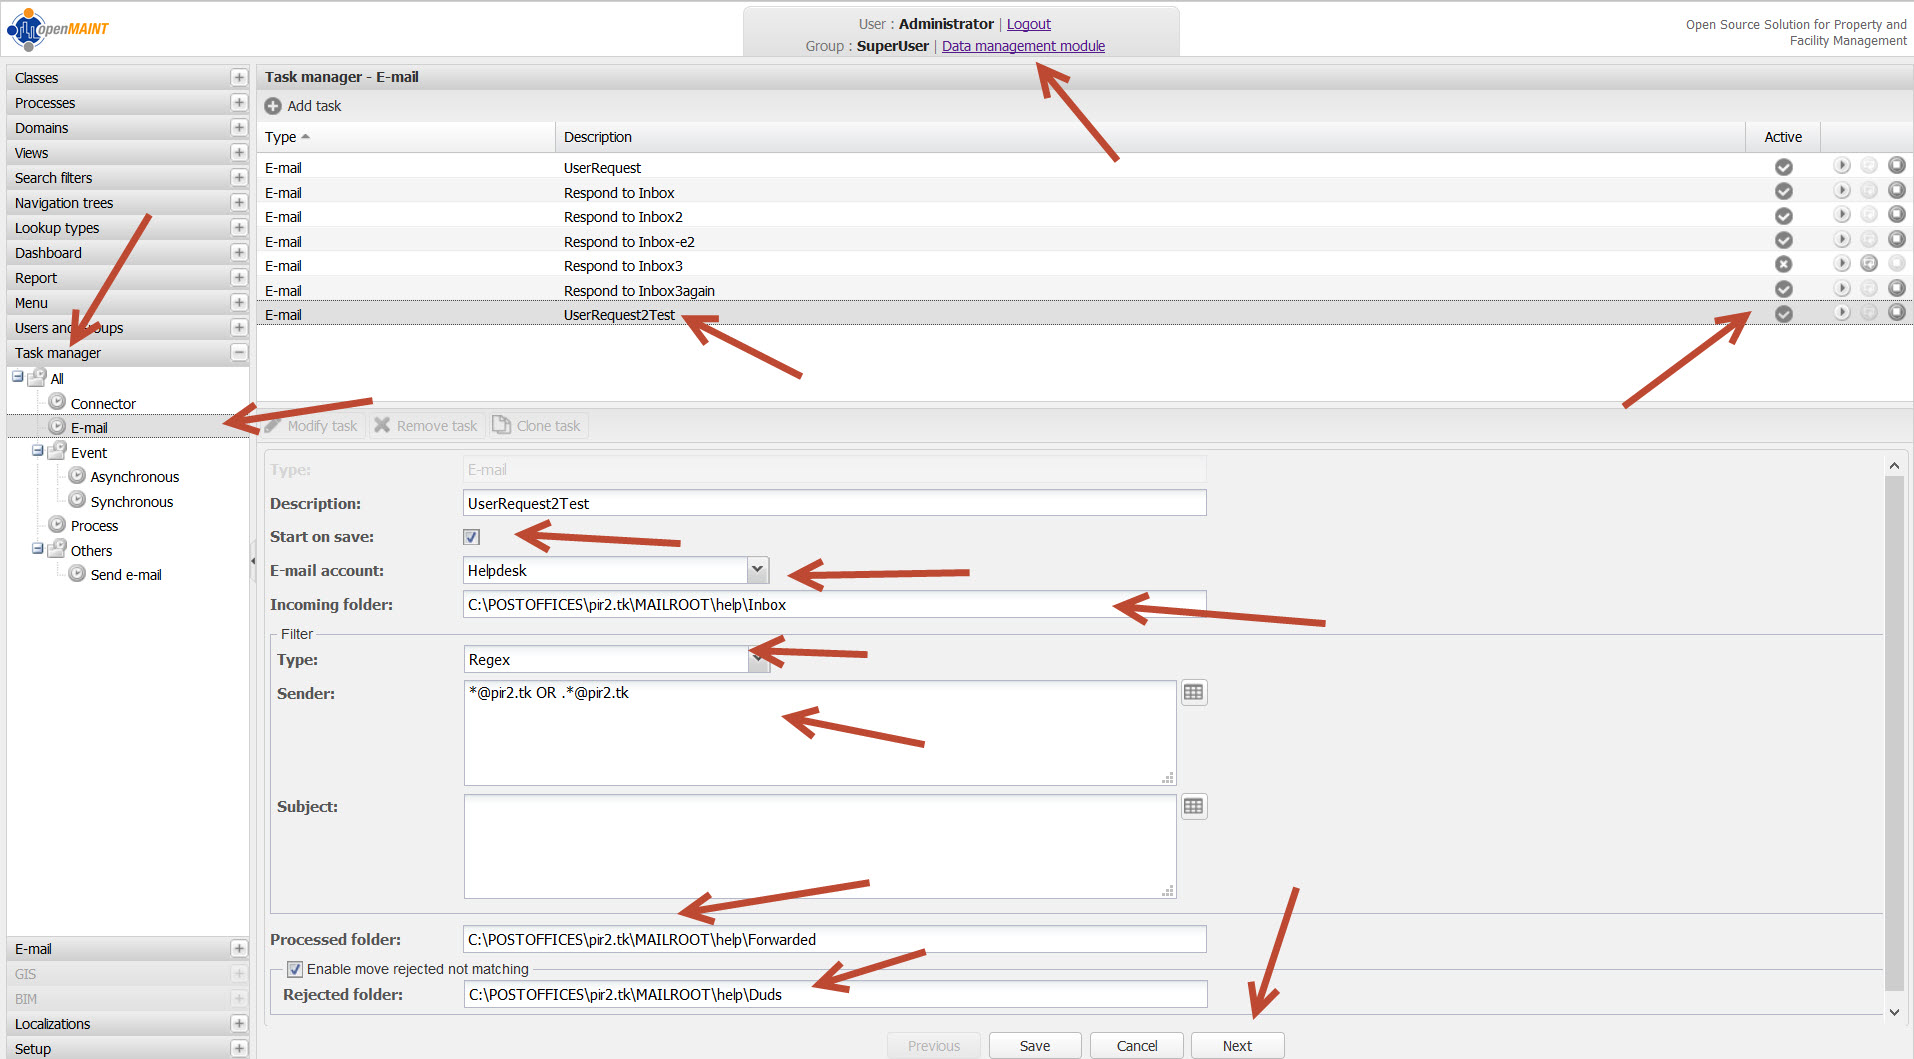Toggle the Start on save checkbox
Image resolution: width=1914 pixels, height=1059 pixels.
(x=472, y=537)
